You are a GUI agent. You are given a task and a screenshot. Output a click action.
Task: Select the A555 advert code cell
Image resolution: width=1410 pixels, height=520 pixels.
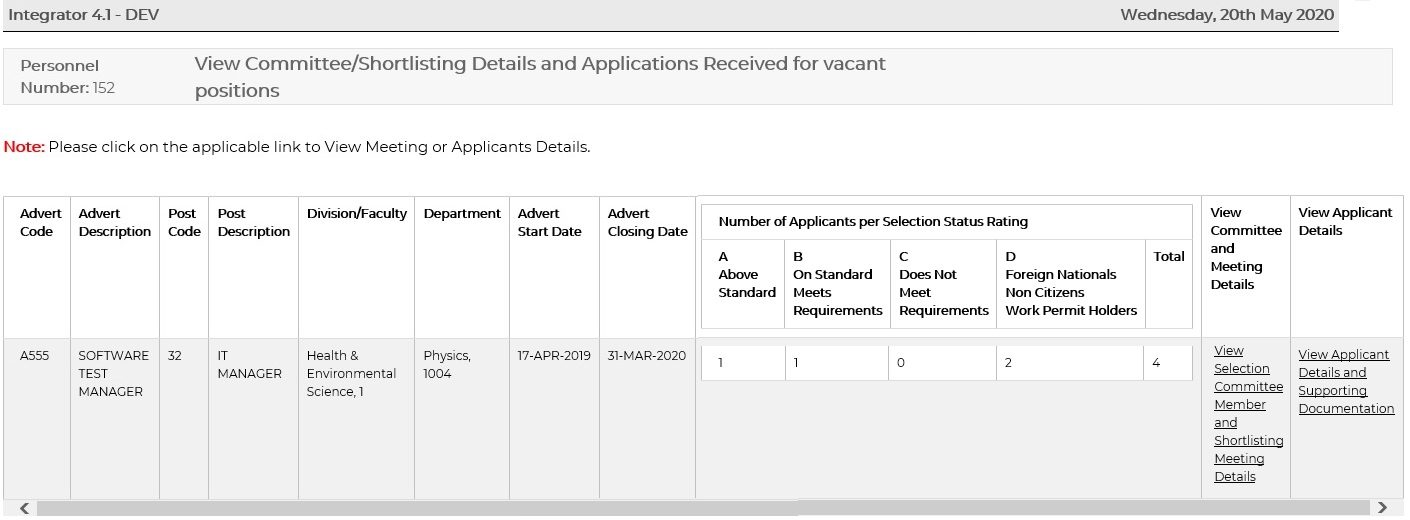pos(35,356)
